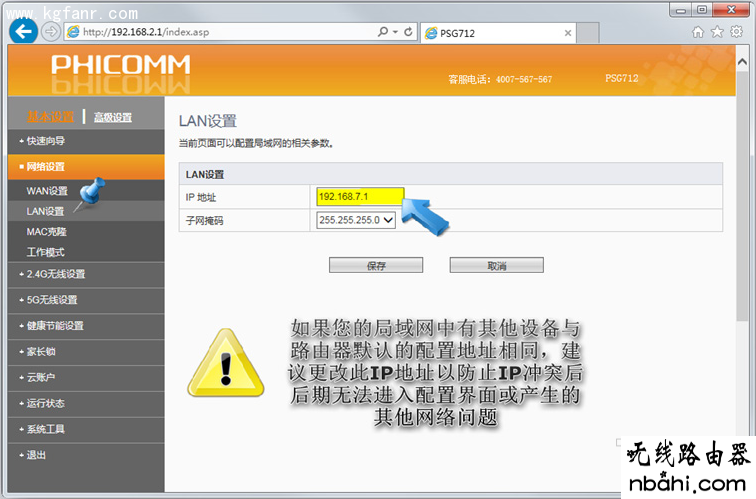Expand 快速向导 menu

click(x=86, y=141)
